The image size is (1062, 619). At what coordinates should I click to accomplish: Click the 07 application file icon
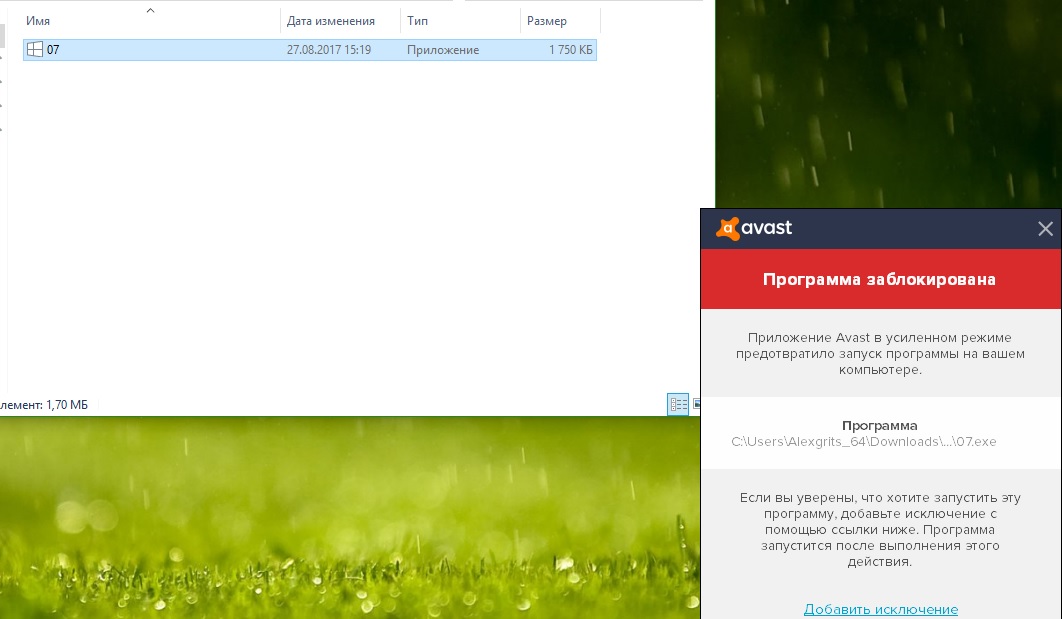pos(35,49)
